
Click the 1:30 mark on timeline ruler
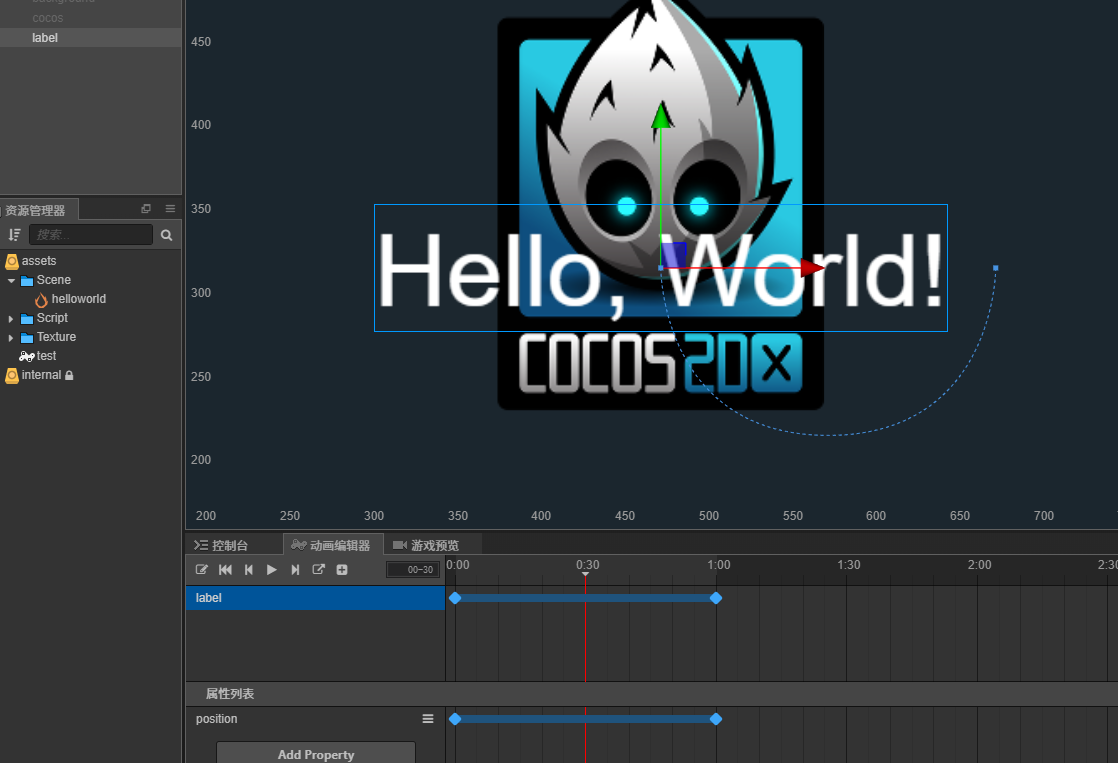pyautogui.click(x=848, y=565)
